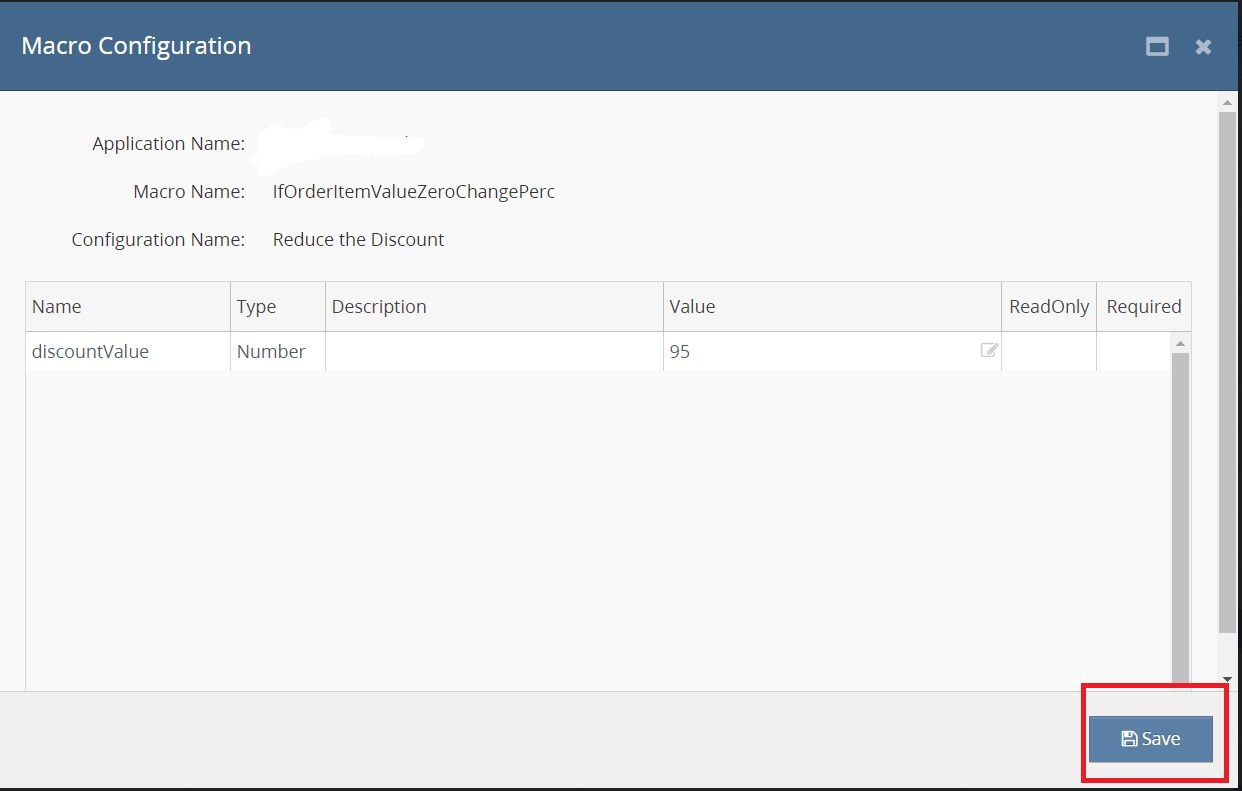Click the edit pencil icon in Value cell
The height and width of the screenshot is (791, 1242).
point(989,351)
